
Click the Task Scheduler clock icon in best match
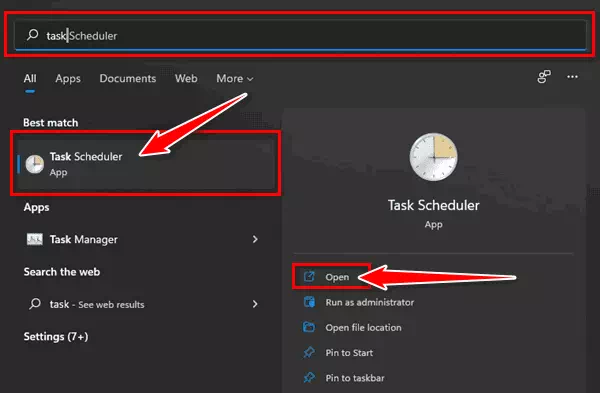click(35, 164)
